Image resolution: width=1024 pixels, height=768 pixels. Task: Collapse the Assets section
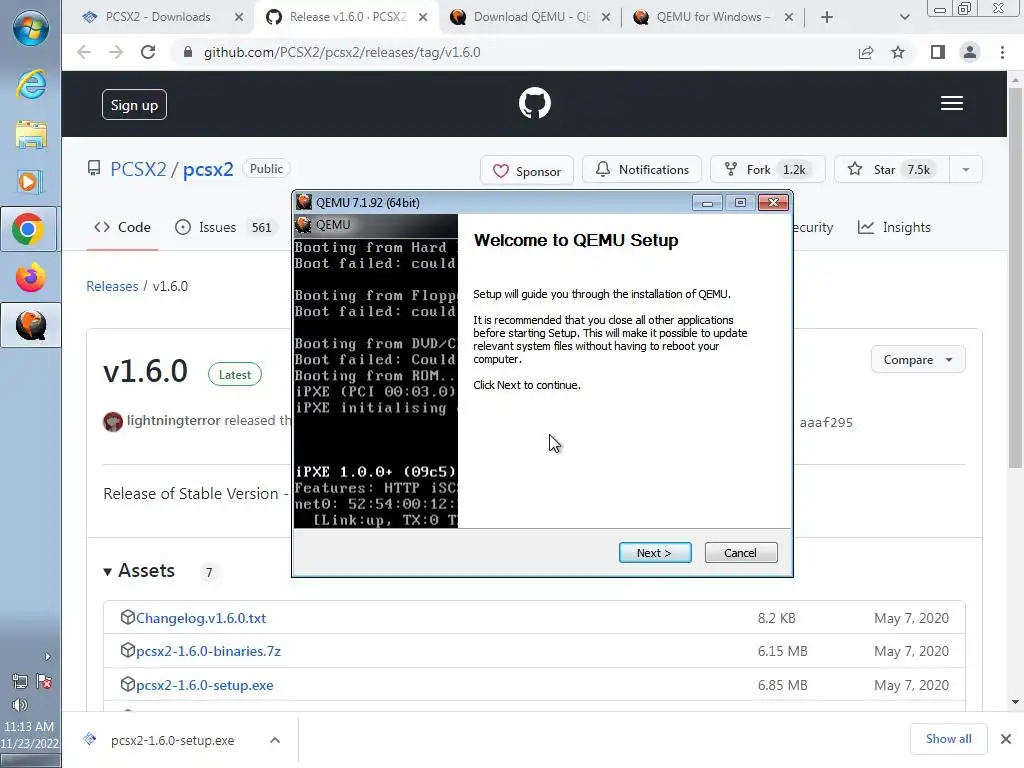coord(139,571)
